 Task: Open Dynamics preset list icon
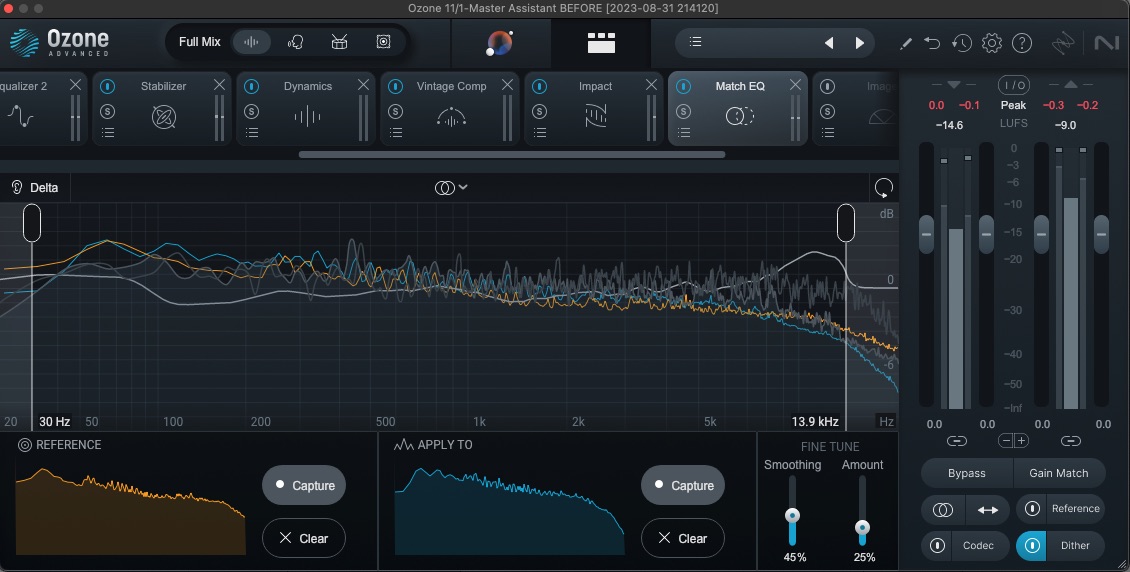pos(252,133)
